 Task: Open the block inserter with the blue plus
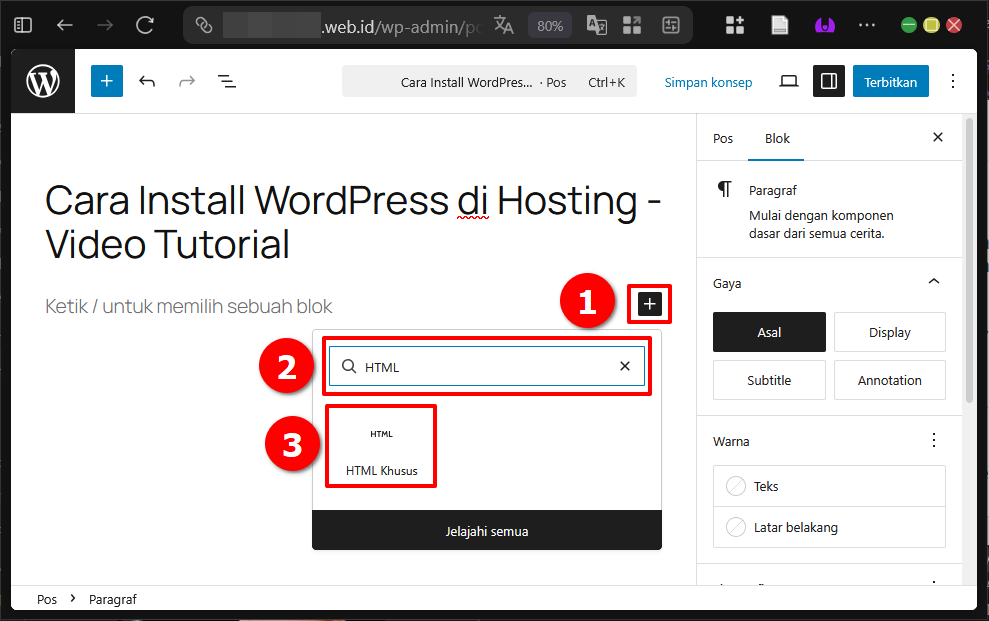click(x=106, y=81)
